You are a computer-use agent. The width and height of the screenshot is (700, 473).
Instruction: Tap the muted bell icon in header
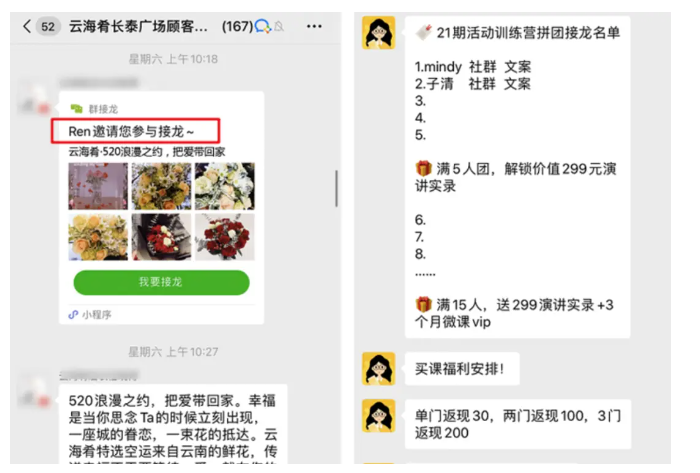[279, 27]
